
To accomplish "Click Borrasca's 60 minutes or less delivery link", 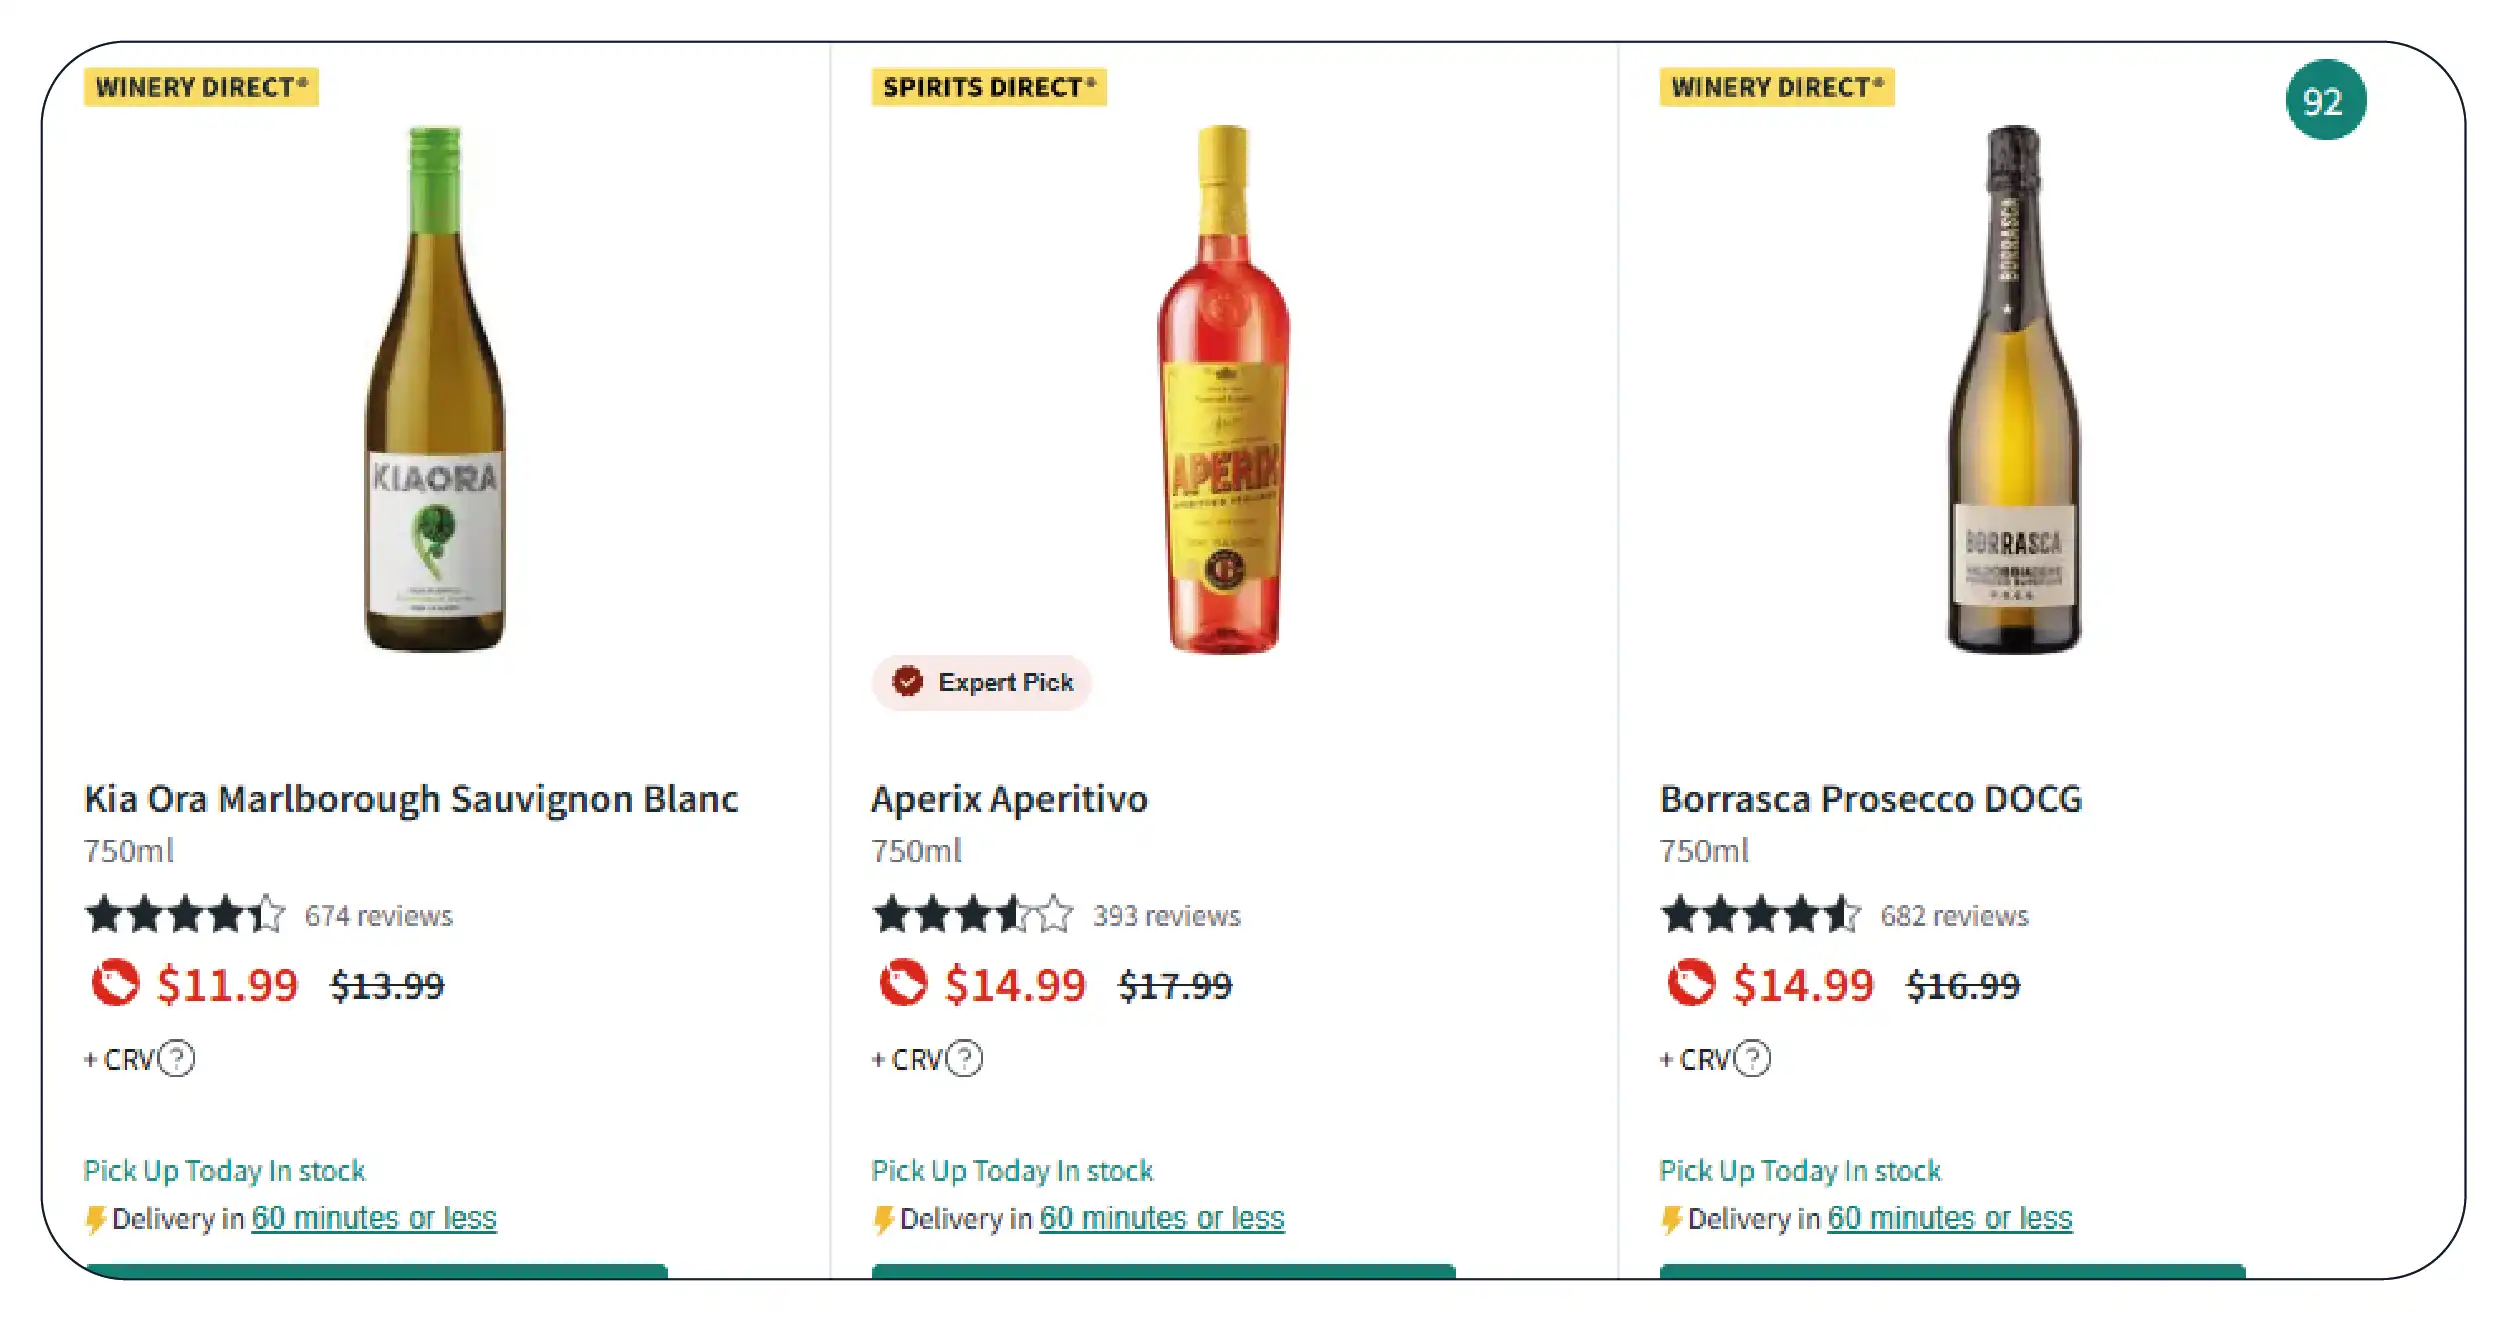I will 1950,1218.
